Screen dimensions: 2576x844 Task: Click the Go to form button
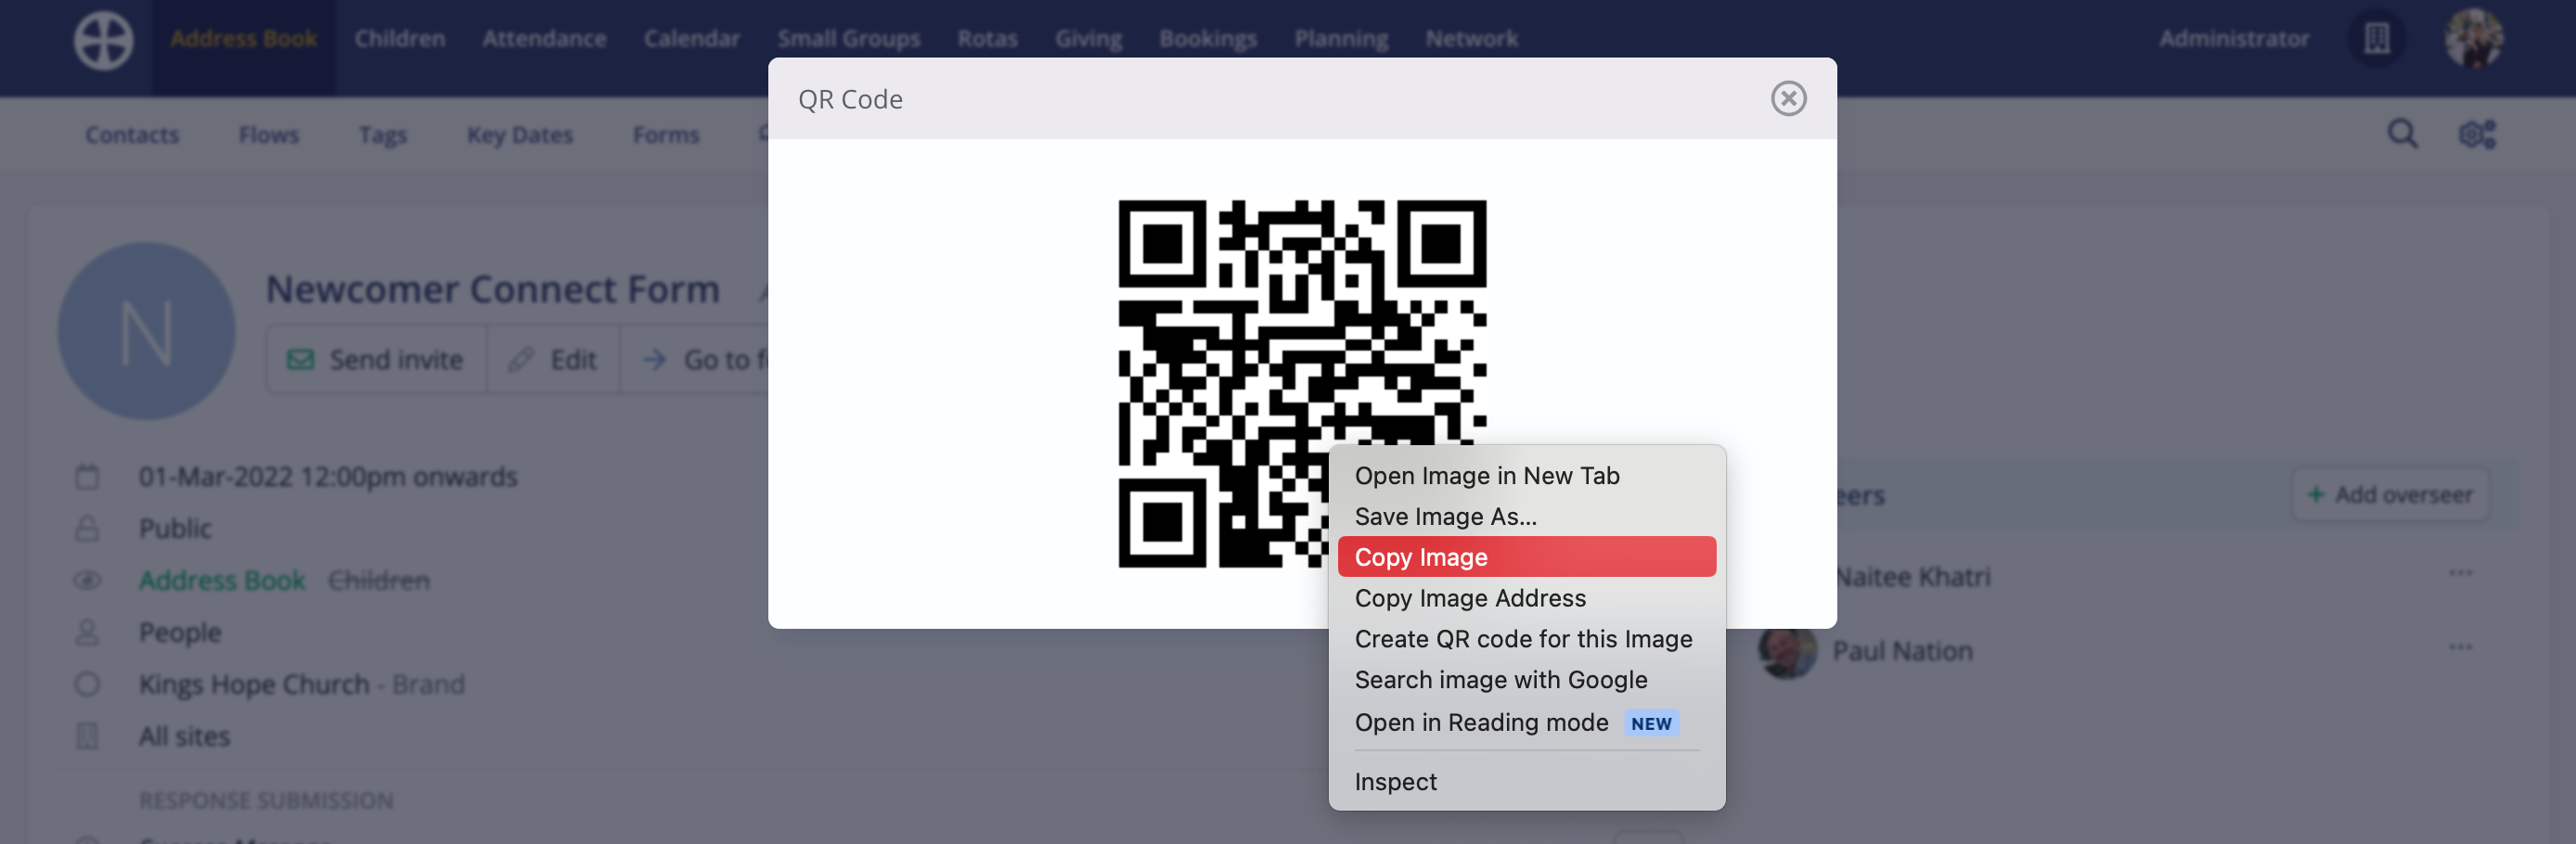[x=695, y=359]
